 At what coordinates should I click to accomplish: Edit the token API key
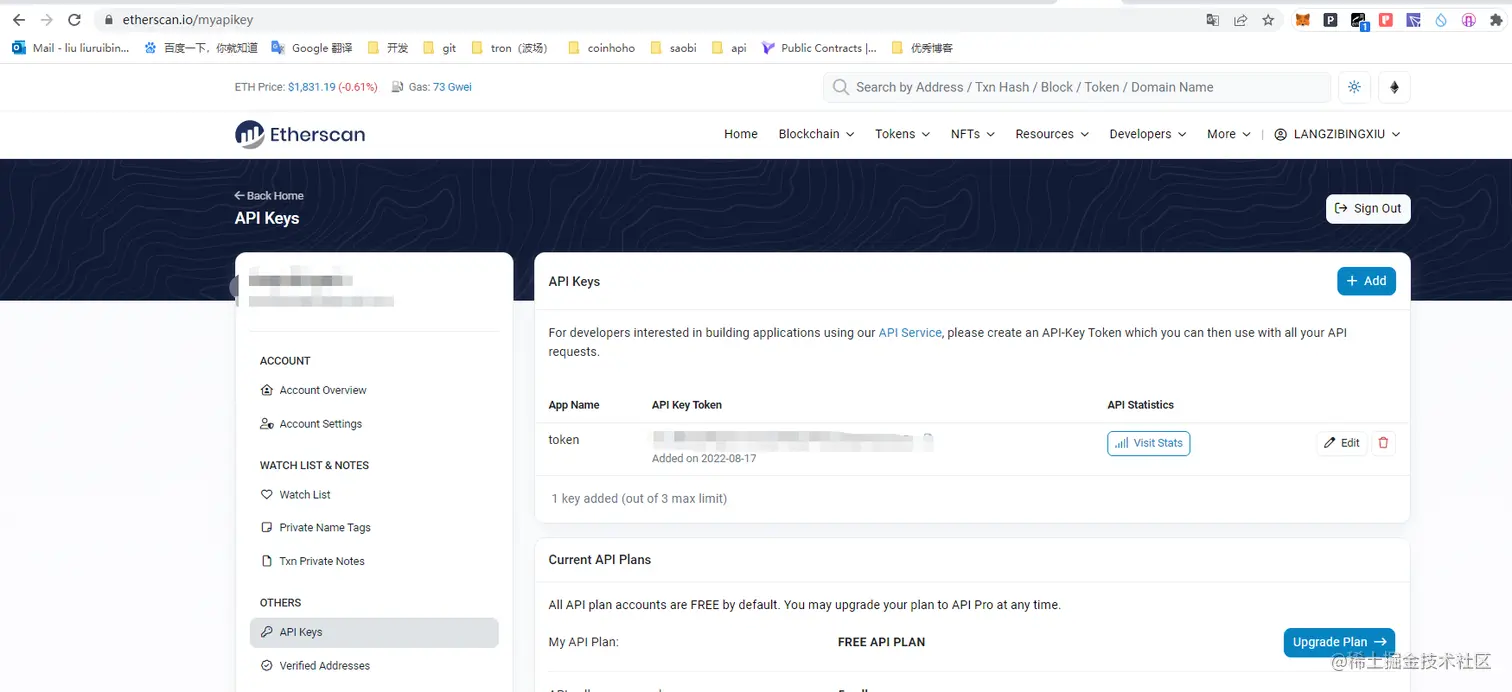tap(1342, 443)
